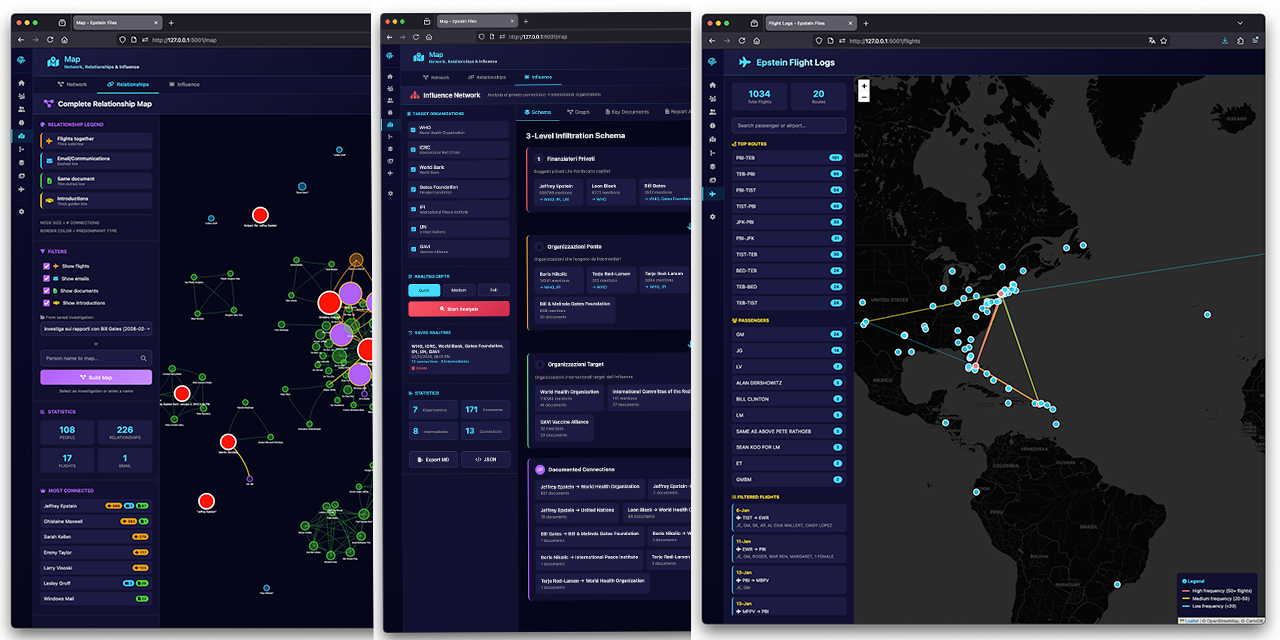Click Build Map button

(97, 377)
